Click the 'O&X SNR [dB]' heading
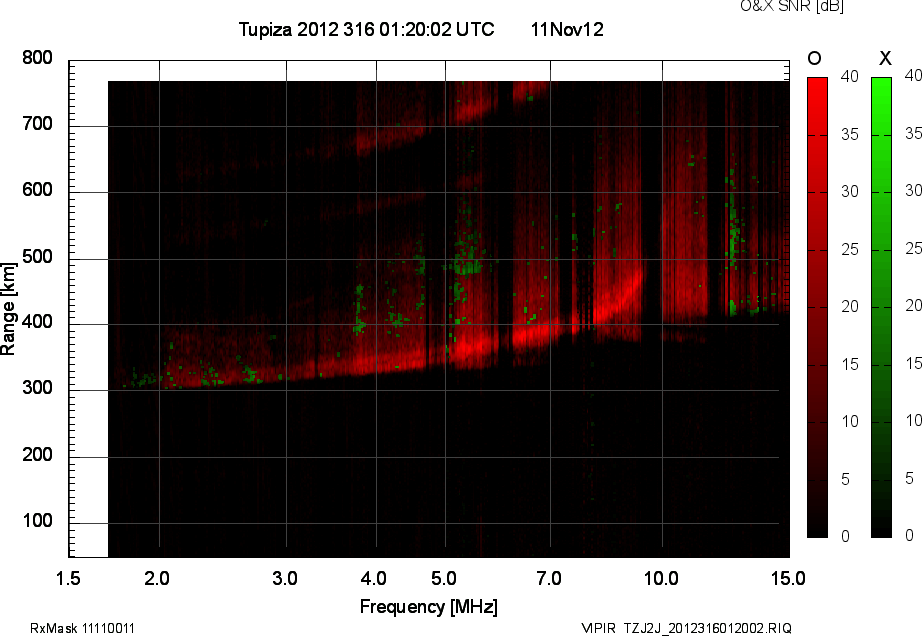The image size is (922, 636). click(x=791, y=6)
